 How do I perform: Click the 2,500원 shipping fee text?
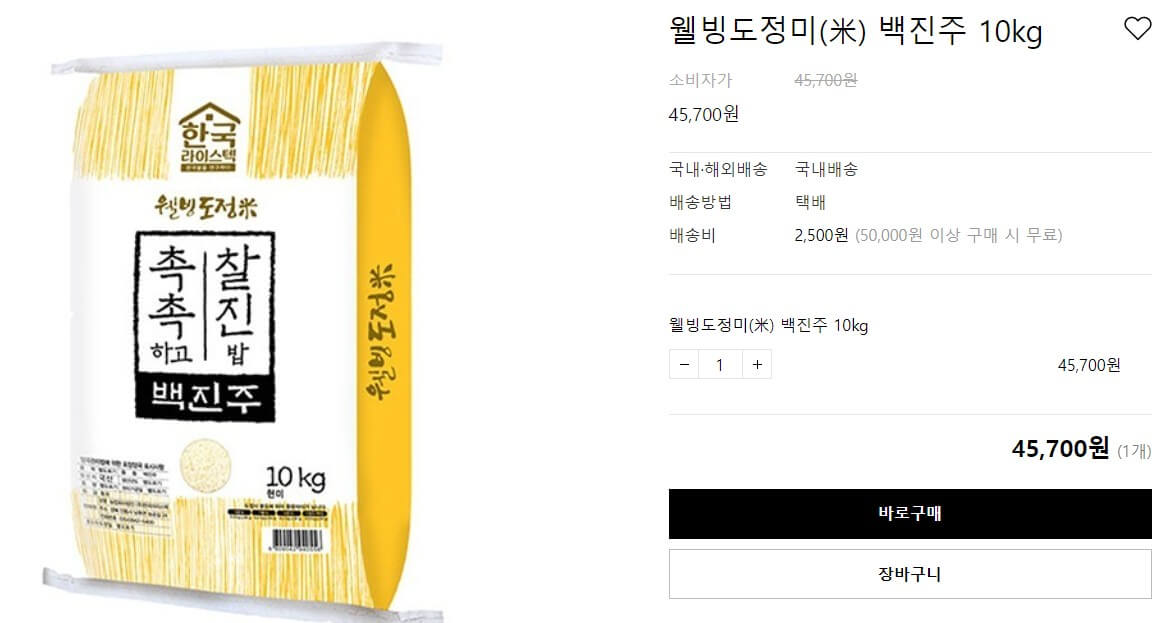coord(821,235)
